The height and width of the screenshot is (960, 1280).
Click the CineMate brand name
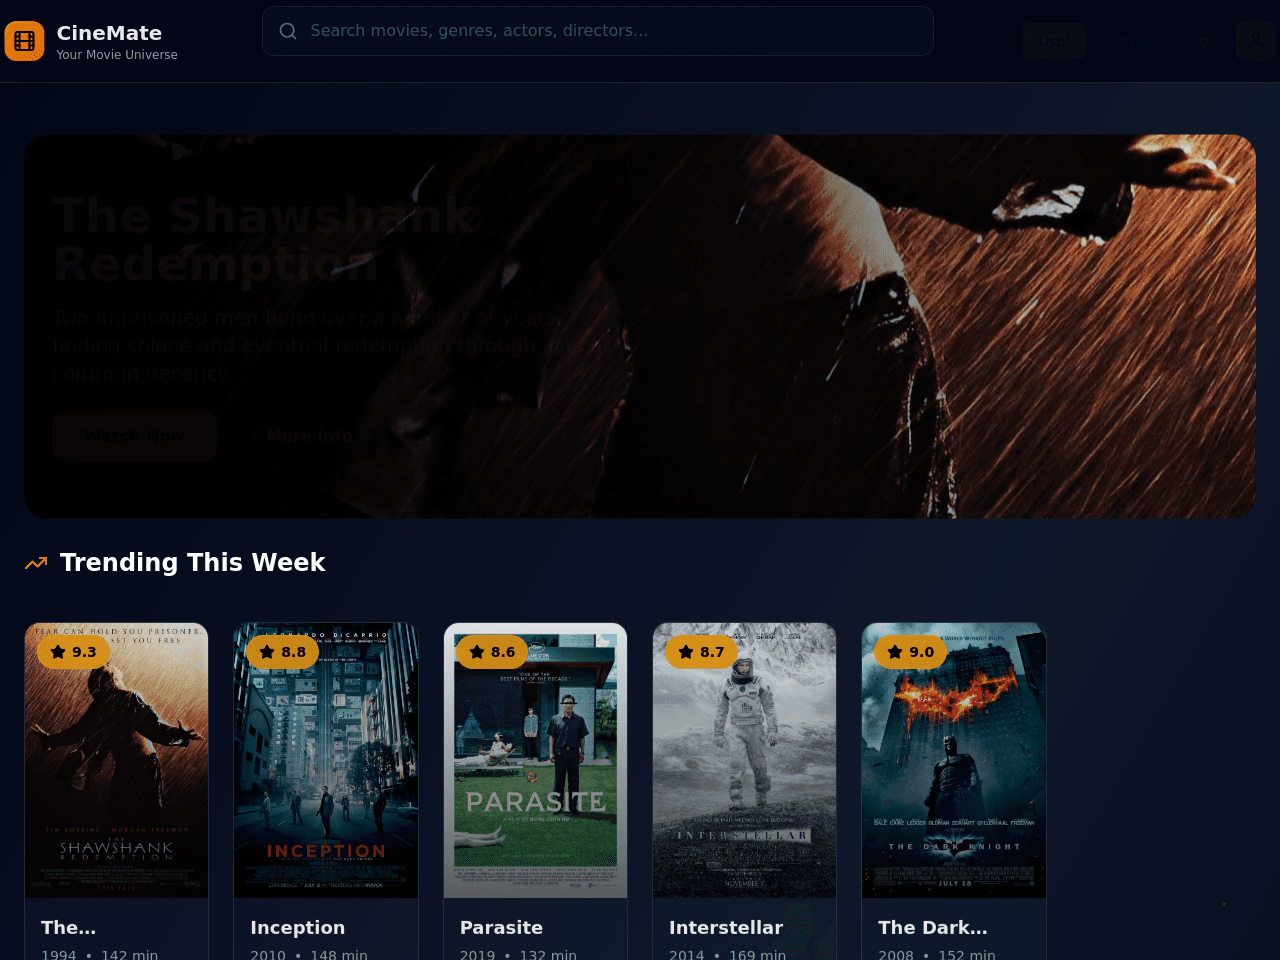(109, 33)
